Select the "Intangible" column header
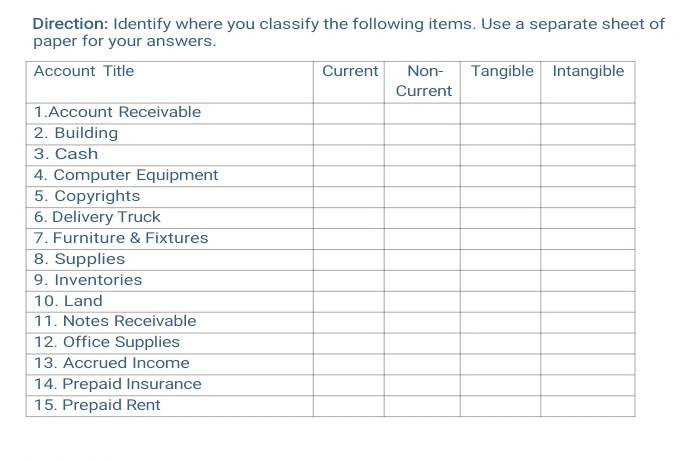 pyautogui.click(x=588, y=71)
